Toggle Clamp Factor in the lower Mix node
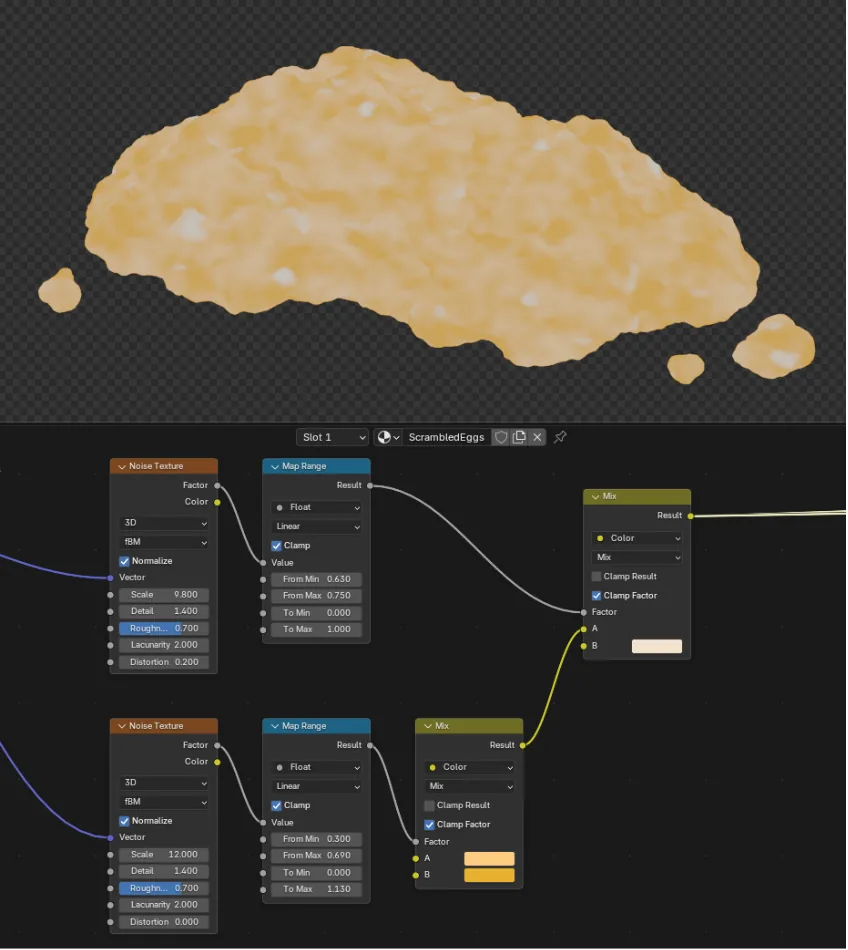Screen dimensions: 848x950 [429, 825]
